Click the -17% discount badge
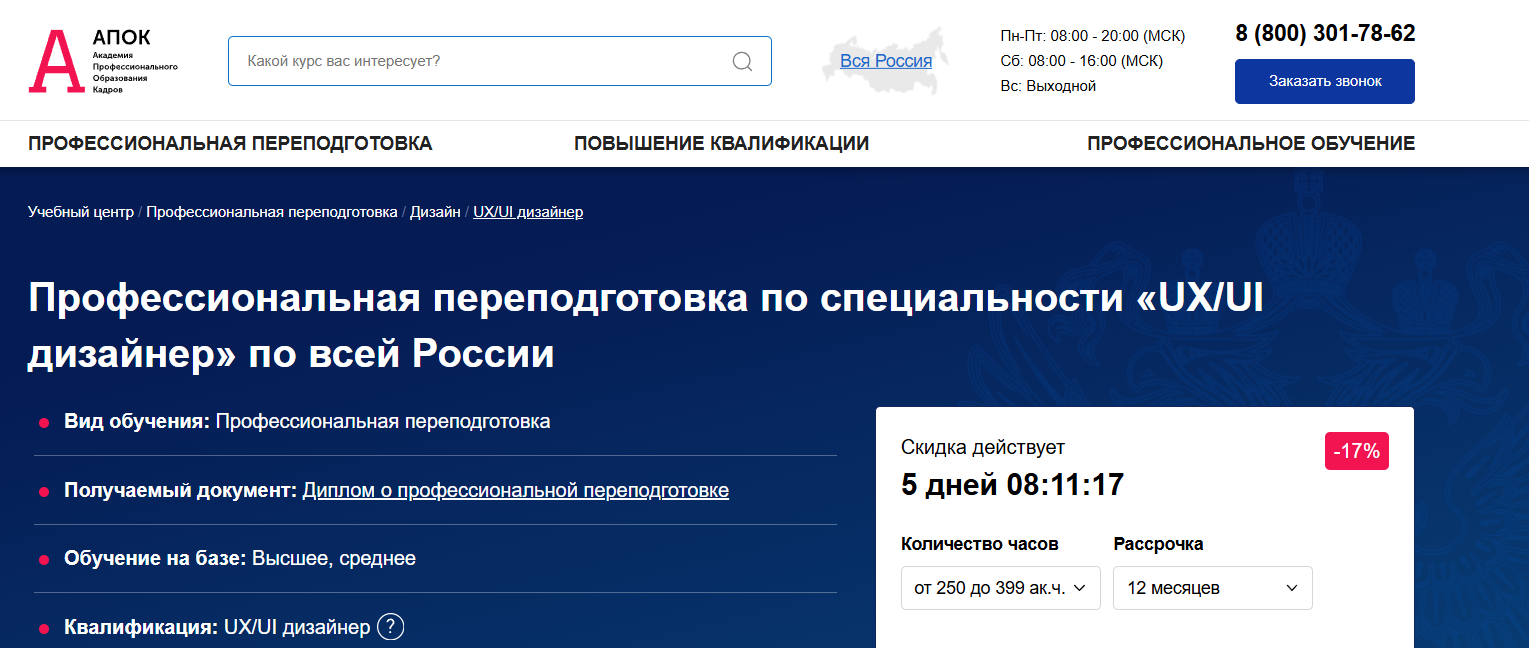This screenshot has height=648, width=1529. (1356, 451)
